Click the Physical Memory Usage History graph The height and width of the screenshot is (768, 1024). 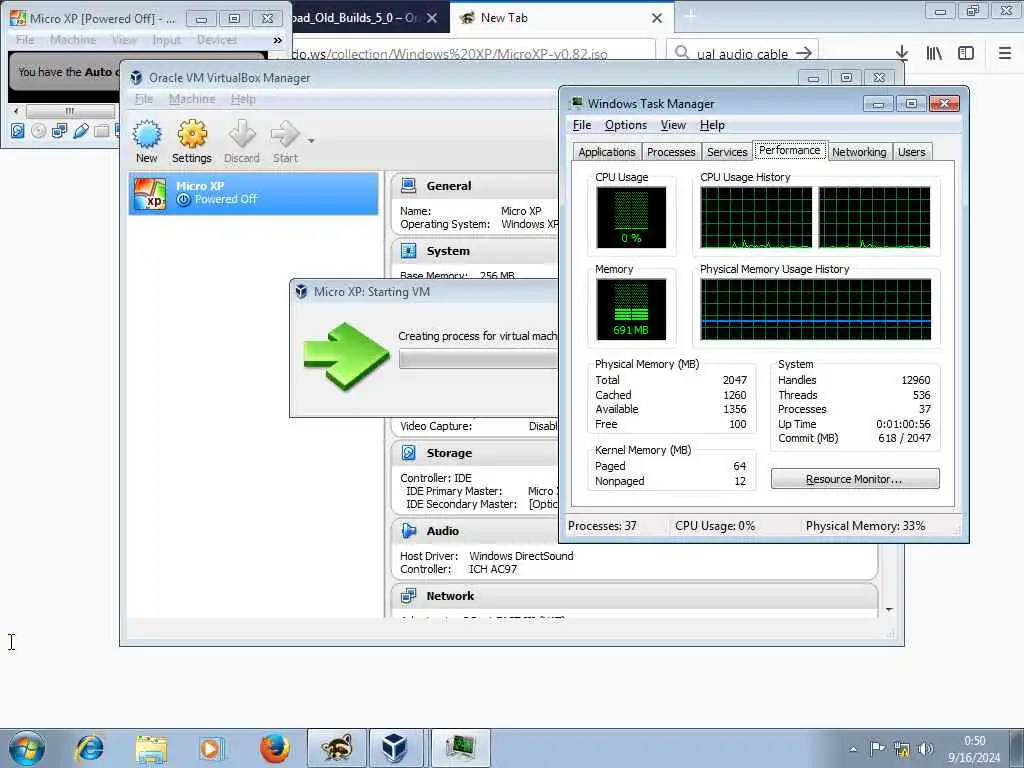816,310
